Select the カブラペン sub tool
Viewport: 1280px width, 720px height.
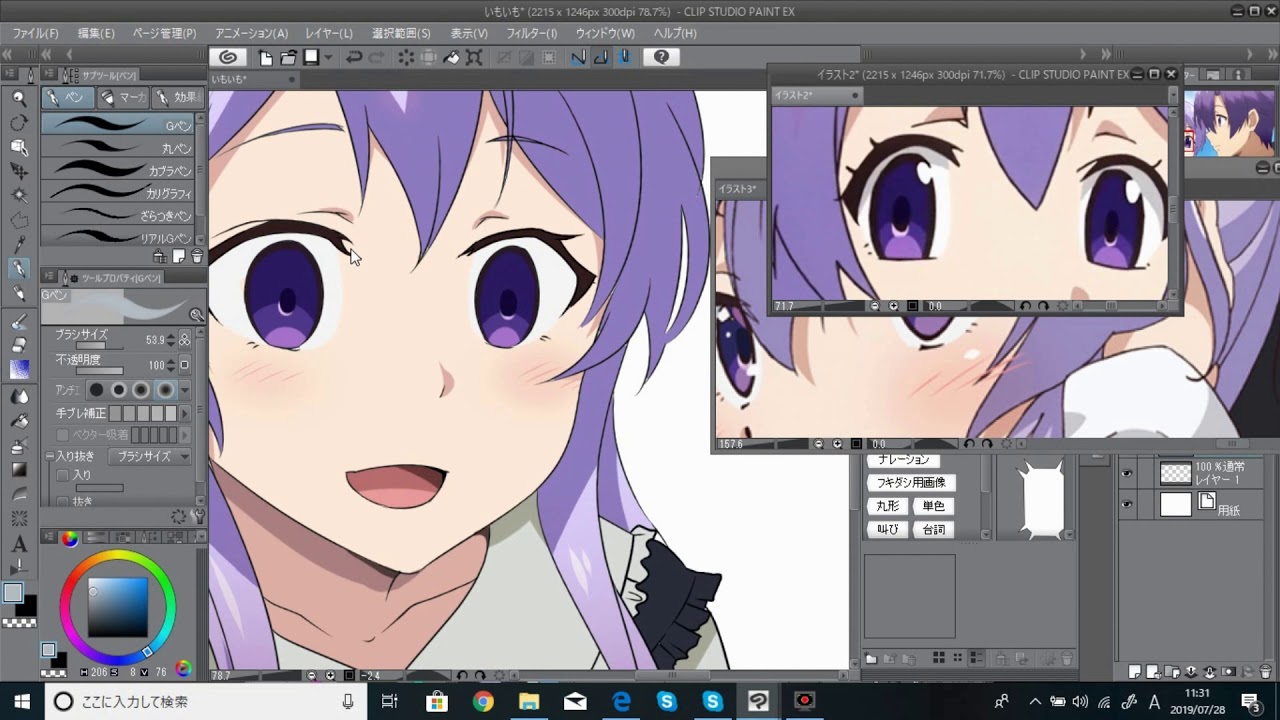[x=118, y=170]
